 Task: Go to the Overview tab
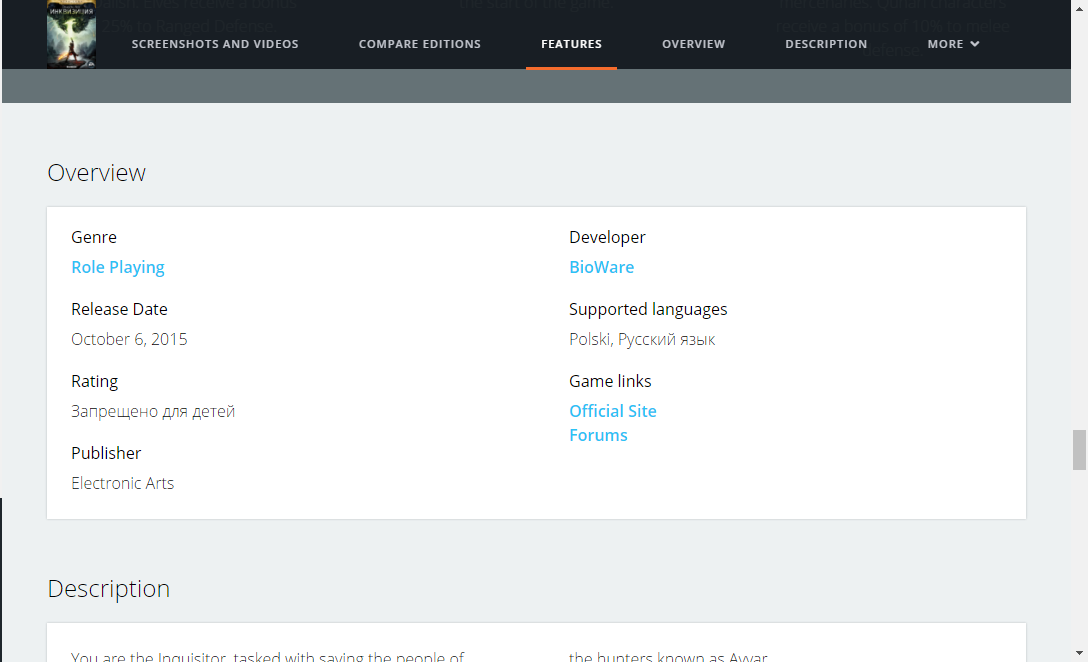[x=693, y=44]
